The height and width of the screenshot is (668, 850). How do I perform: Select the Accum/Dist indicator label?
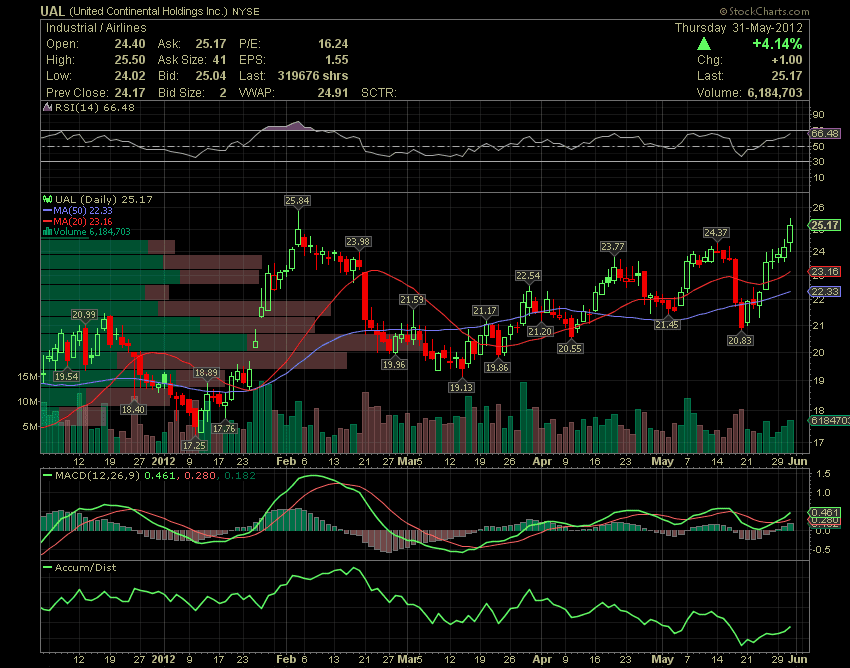[85, 568]
